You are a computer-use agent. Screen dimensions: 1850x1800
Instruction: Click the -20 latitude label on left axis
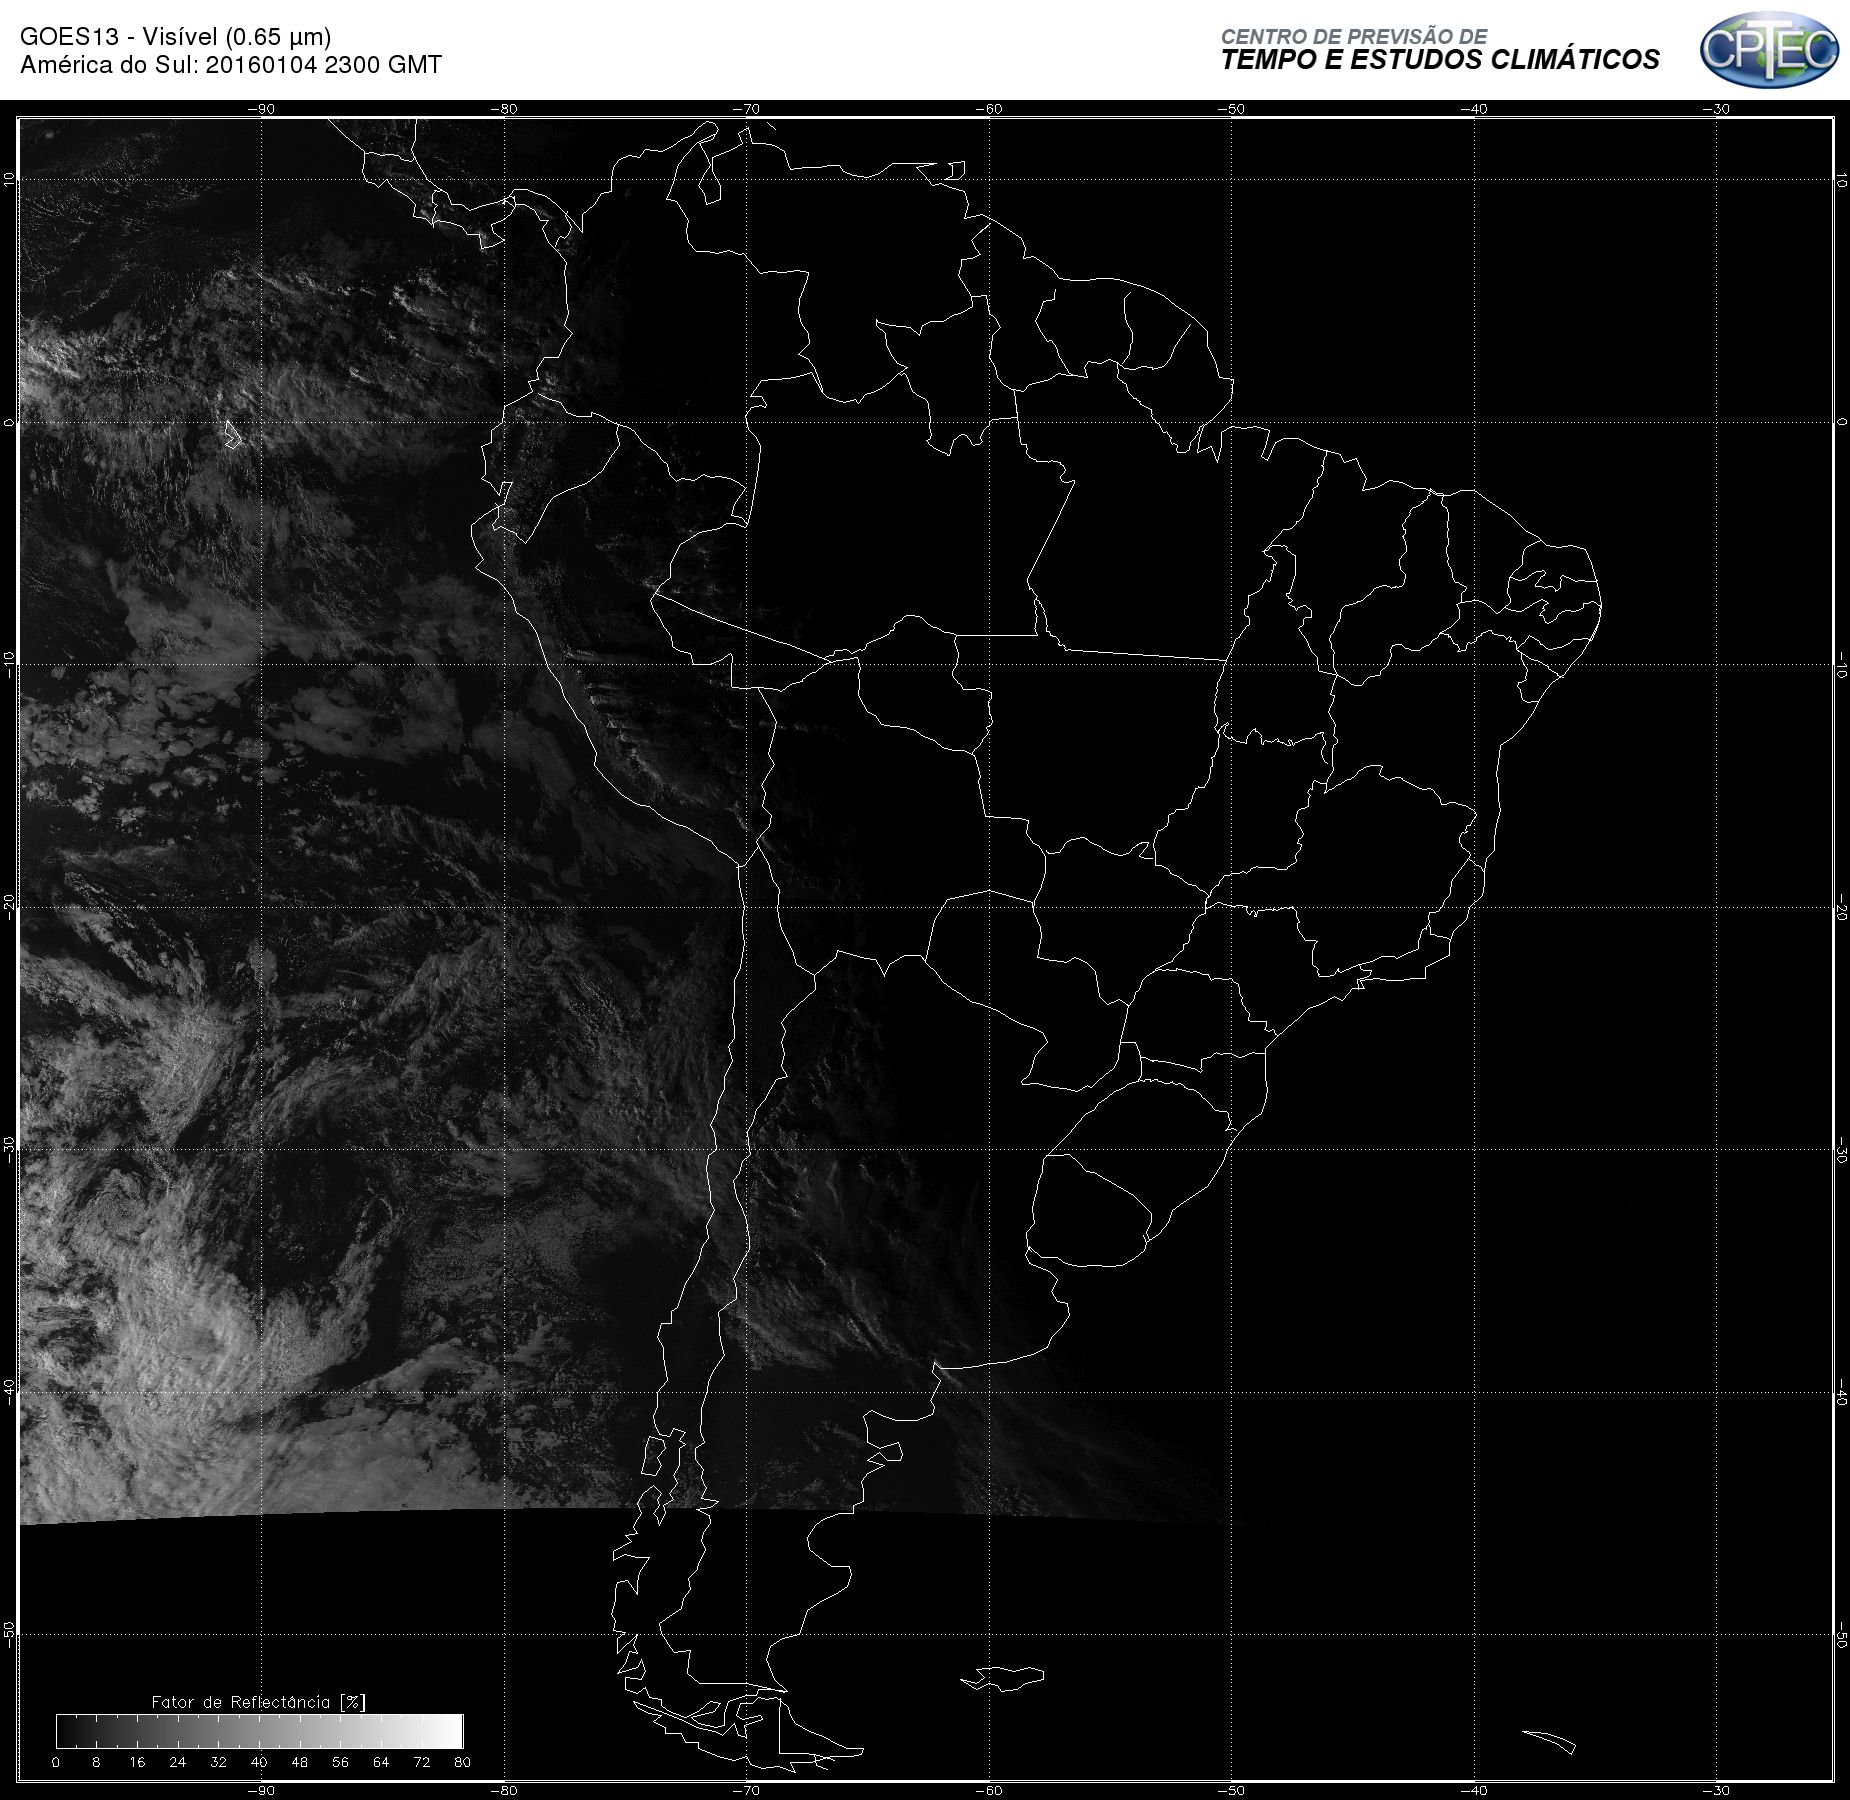[9, 906]
